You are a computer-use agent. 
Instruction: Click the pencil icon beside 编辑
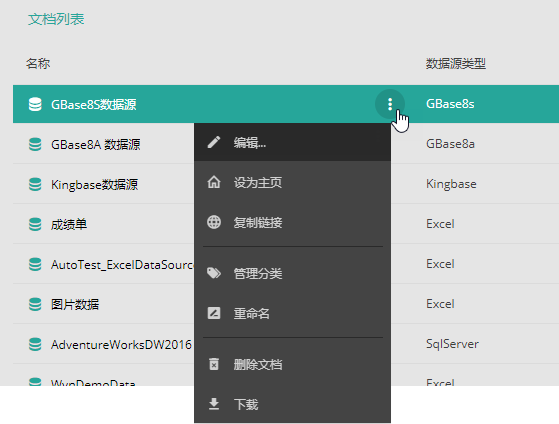[214, 142]
